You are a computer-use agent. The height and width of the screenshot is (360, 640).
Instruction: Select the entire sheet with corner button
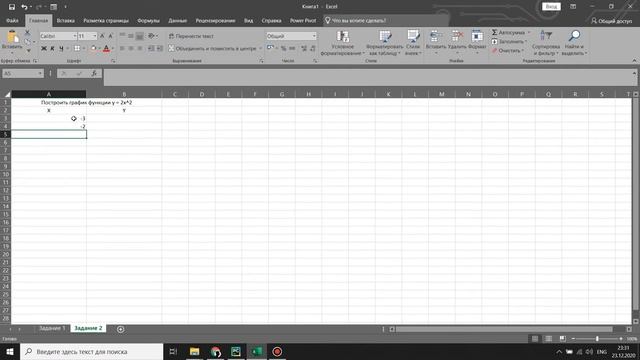6,94
